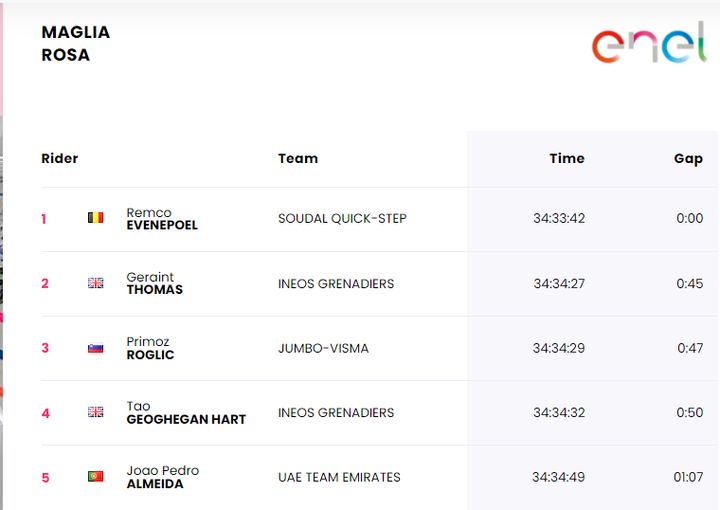Click the Team column header
The image size is (720, 510).
(x=298, y=158)
